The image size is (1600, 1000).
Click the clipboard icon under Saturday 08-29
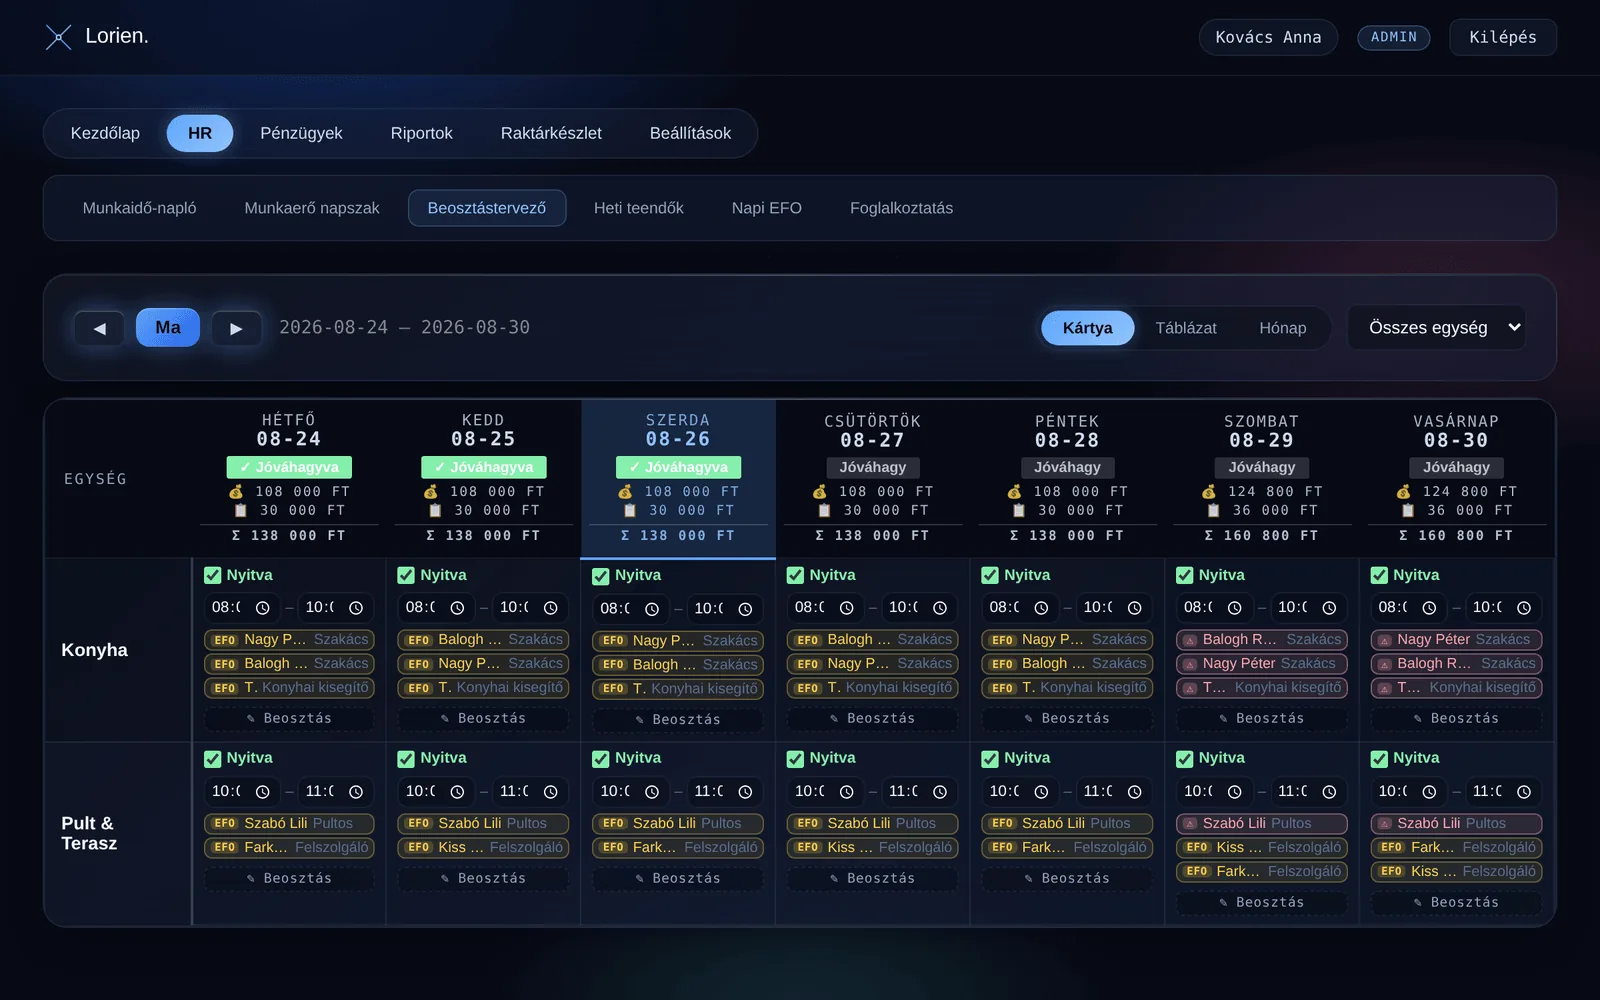point(1213,510)
